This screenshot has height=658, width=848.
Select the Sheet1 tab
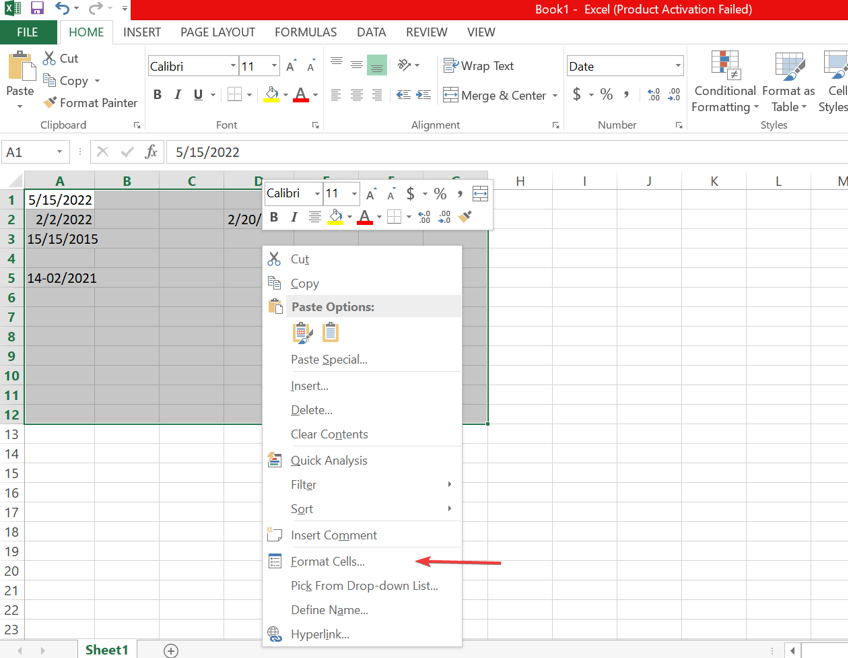(107, 650)
